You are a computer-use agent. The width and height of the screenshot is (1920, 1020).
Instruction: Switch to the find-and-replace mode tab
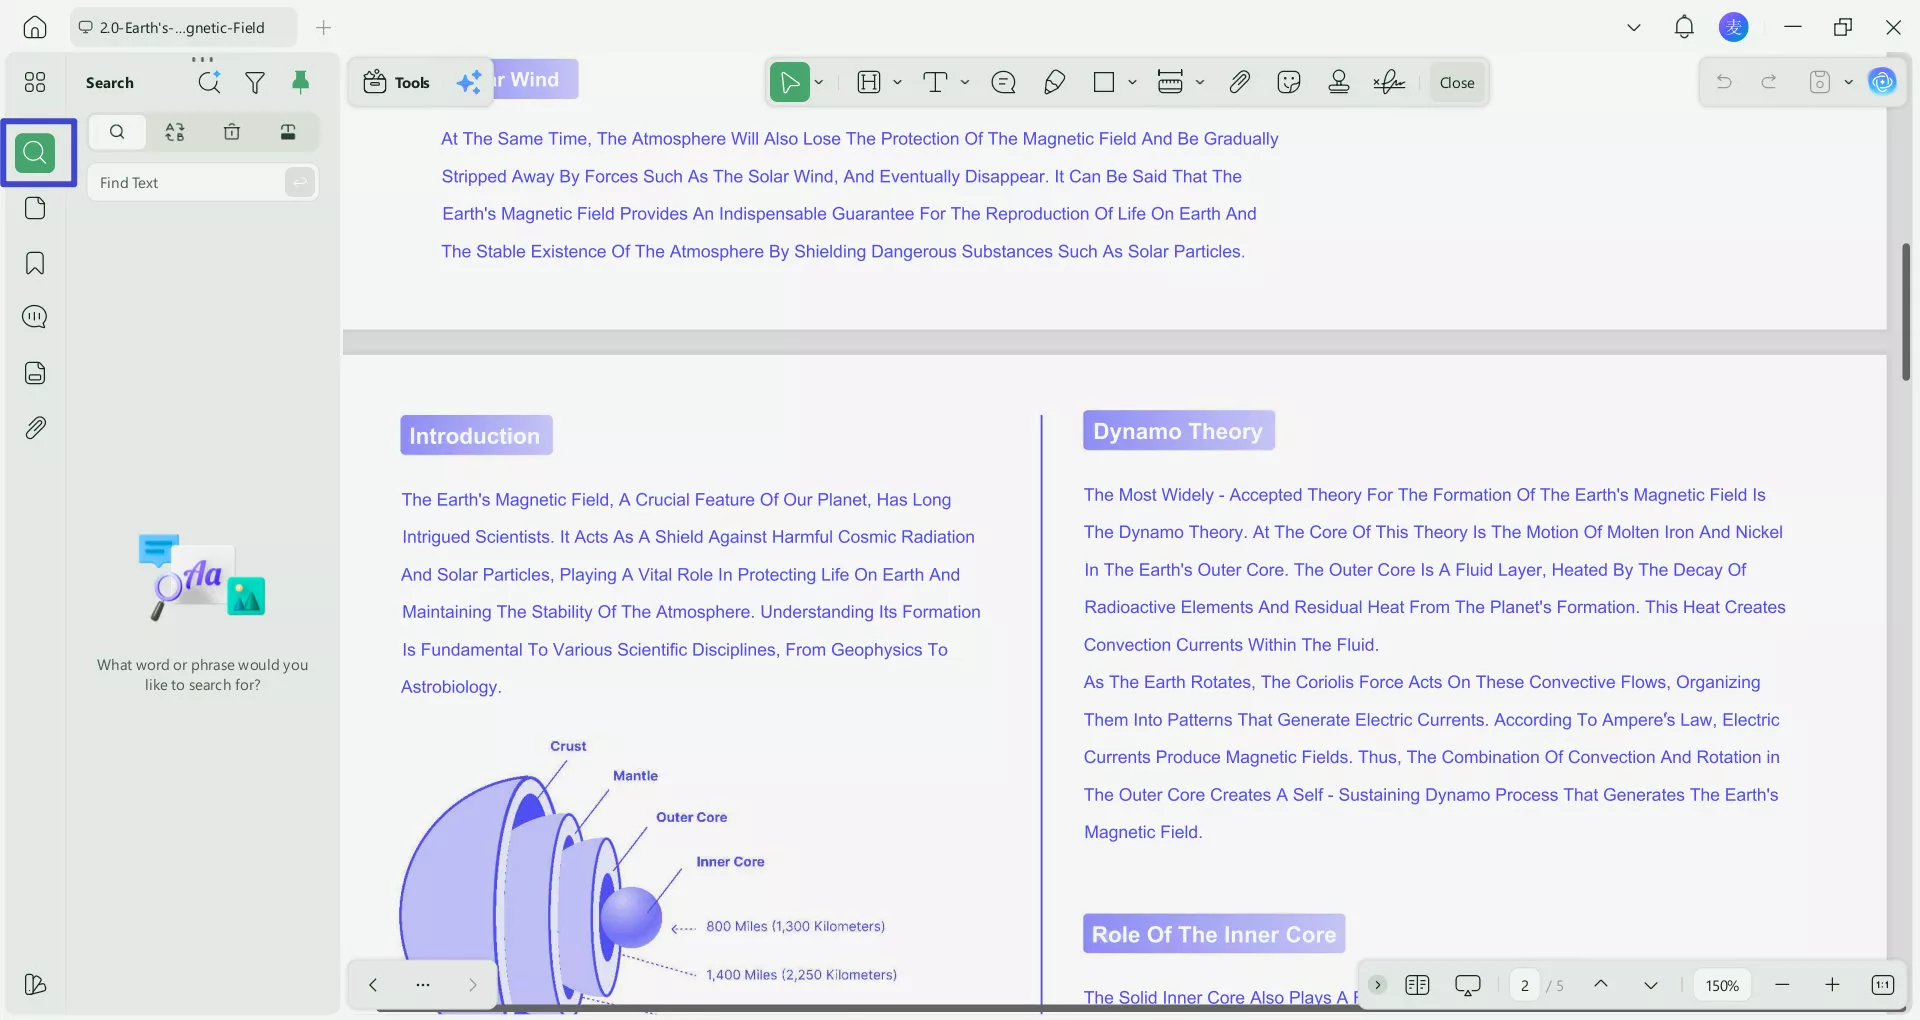click(175, 132)
